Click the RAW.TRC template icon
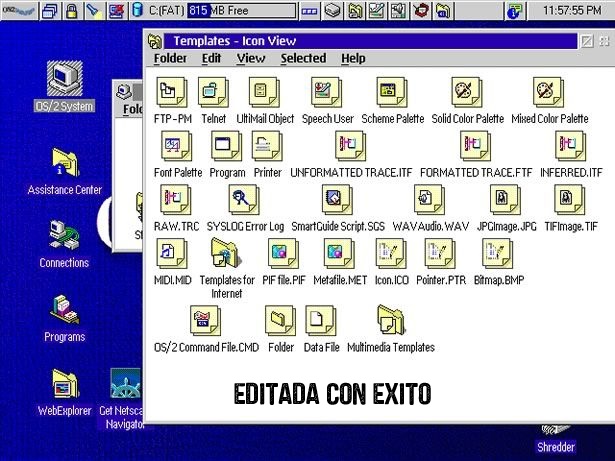This screenshot has height=461, width=615. 176,200
